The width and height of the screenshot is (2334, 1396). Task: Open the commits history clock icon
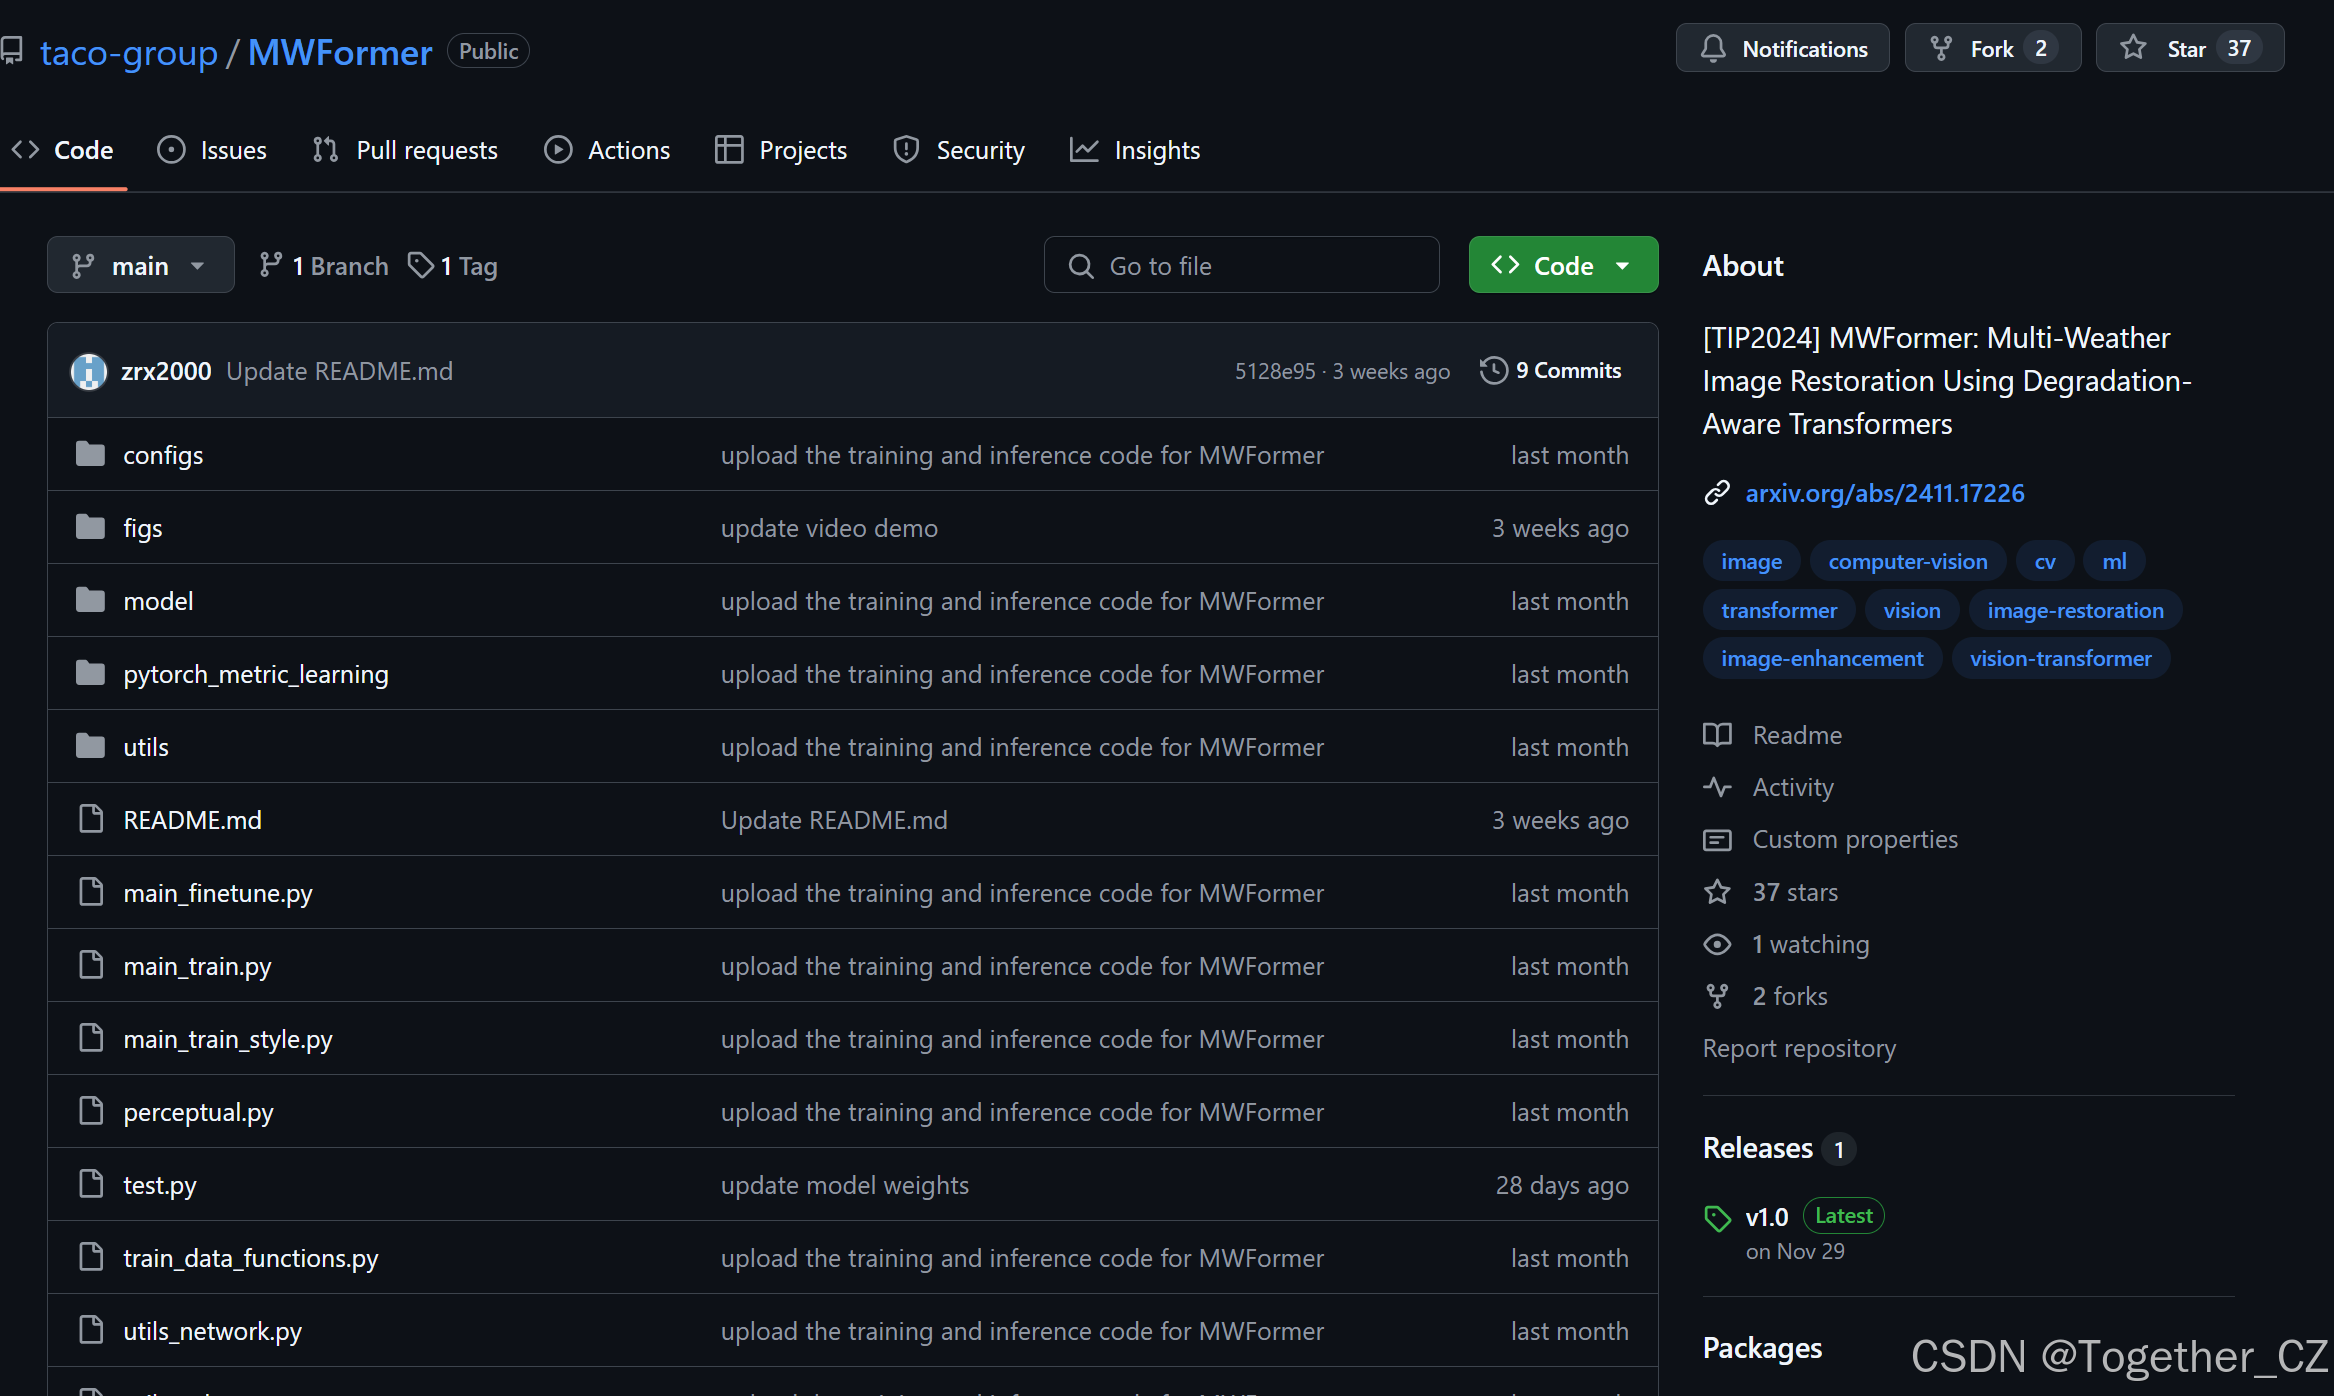point(1493,371)
